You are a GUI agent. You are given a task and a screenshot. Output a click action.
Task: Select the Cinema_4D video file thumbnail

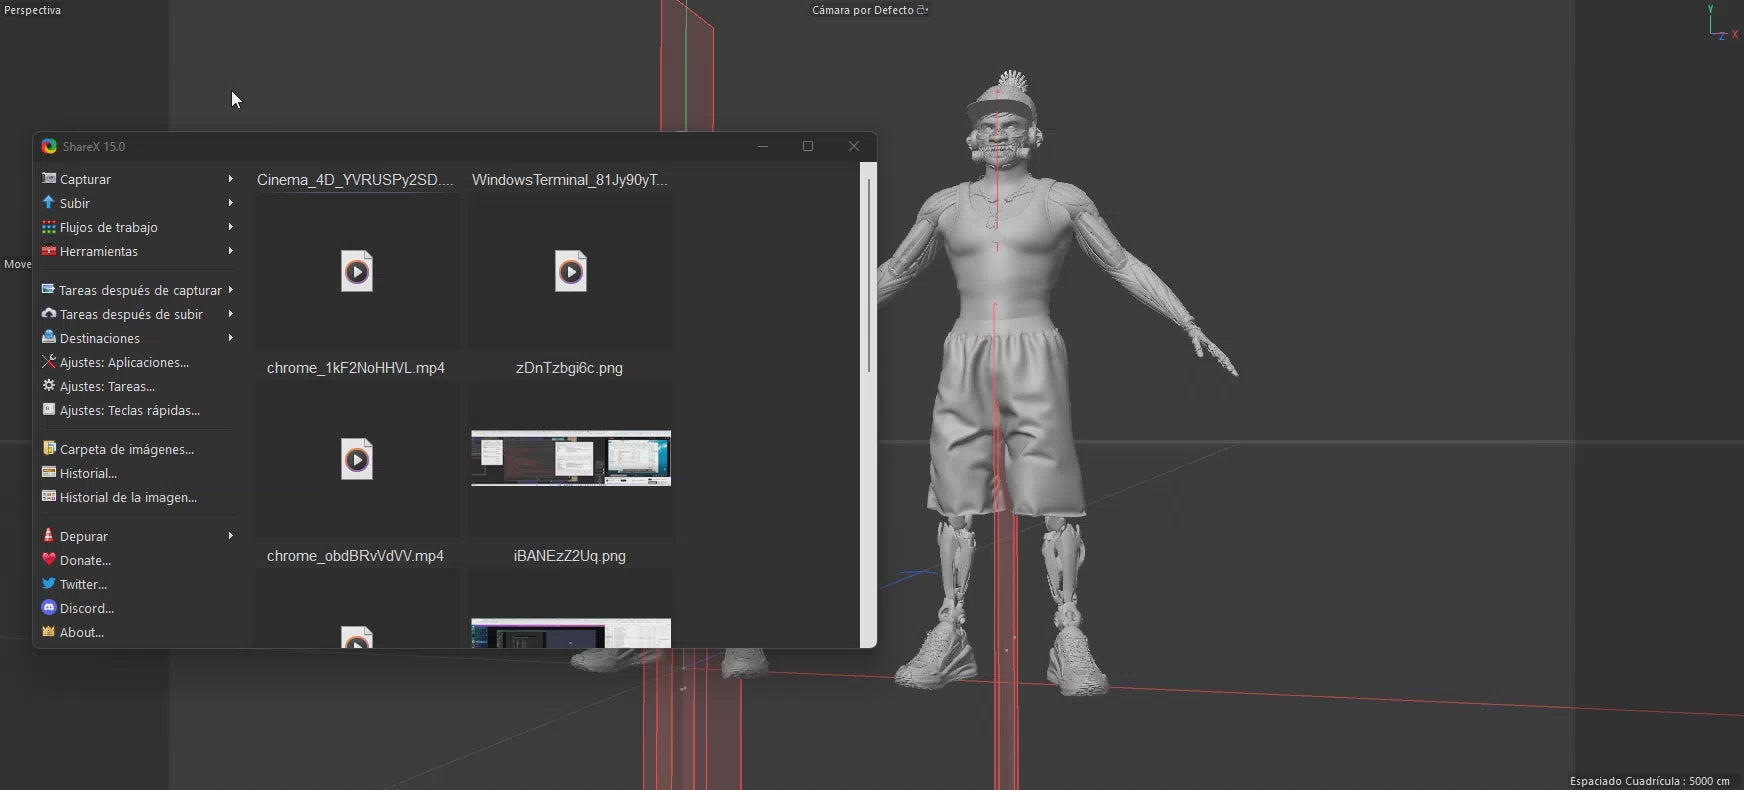coord(356,271)
